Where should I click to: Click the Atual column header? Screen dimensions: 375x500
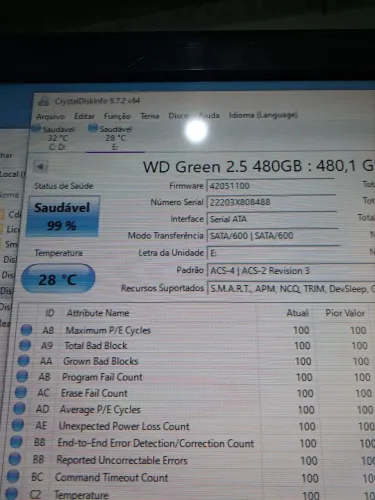[297, 313]
